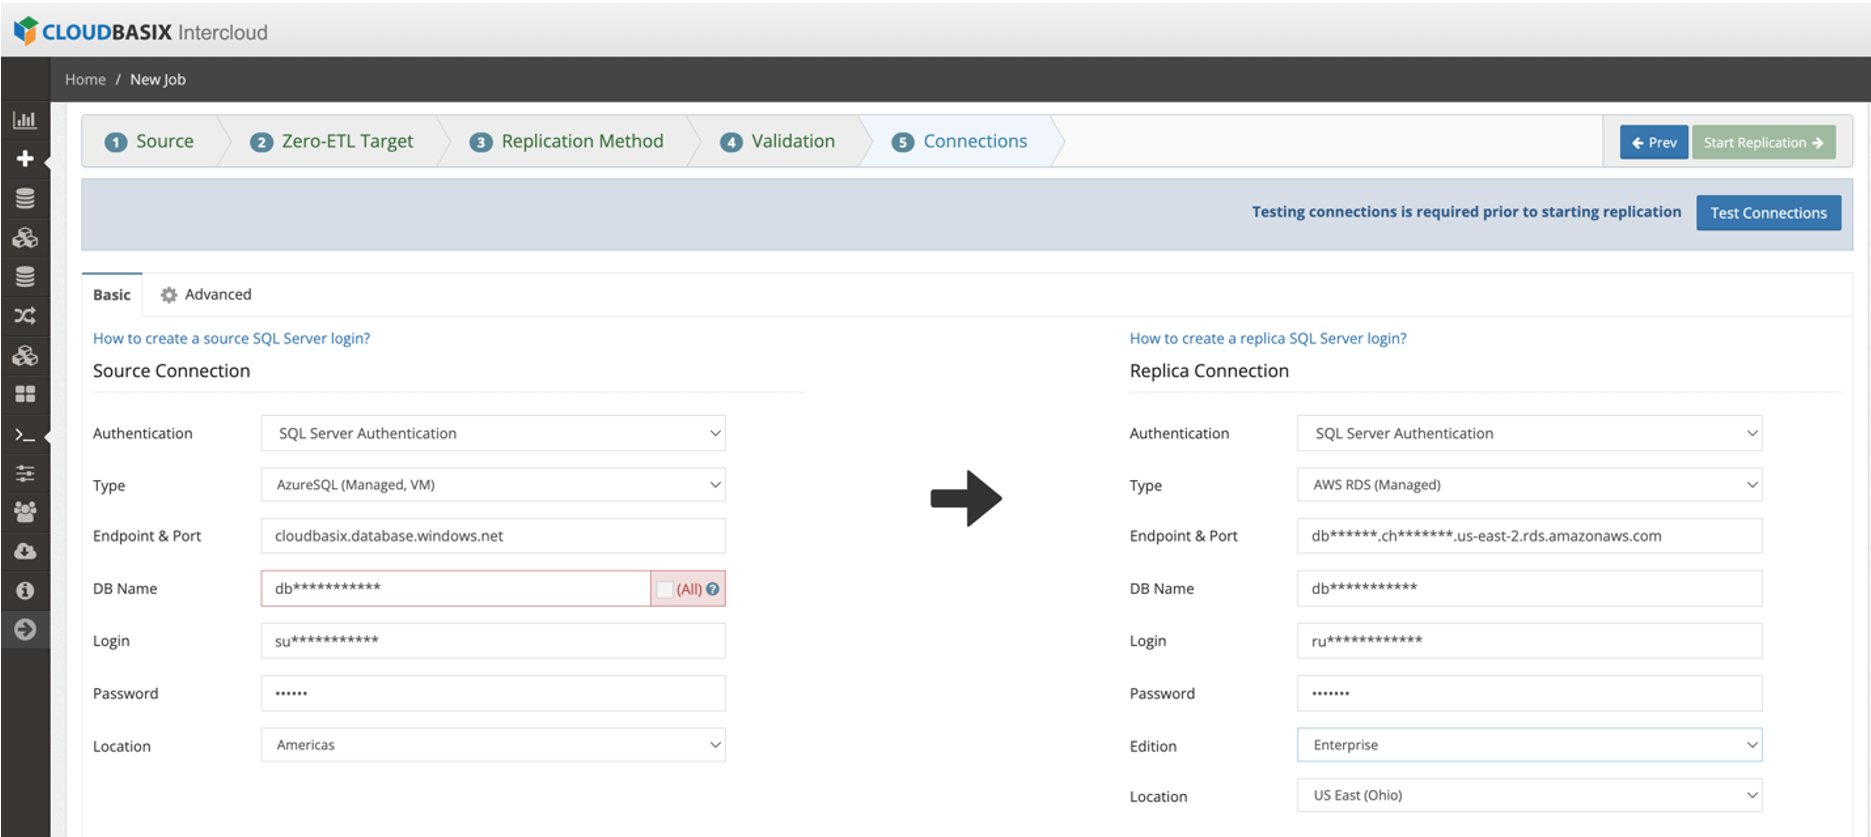Click the plus (new job) sidebar icon
Screen dimensions: 1871x837
(25, 159)
